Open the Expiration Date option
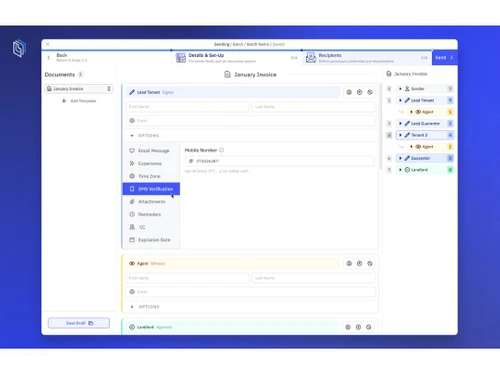The width and height of the screenshot is (500, 375). [151, 240]
